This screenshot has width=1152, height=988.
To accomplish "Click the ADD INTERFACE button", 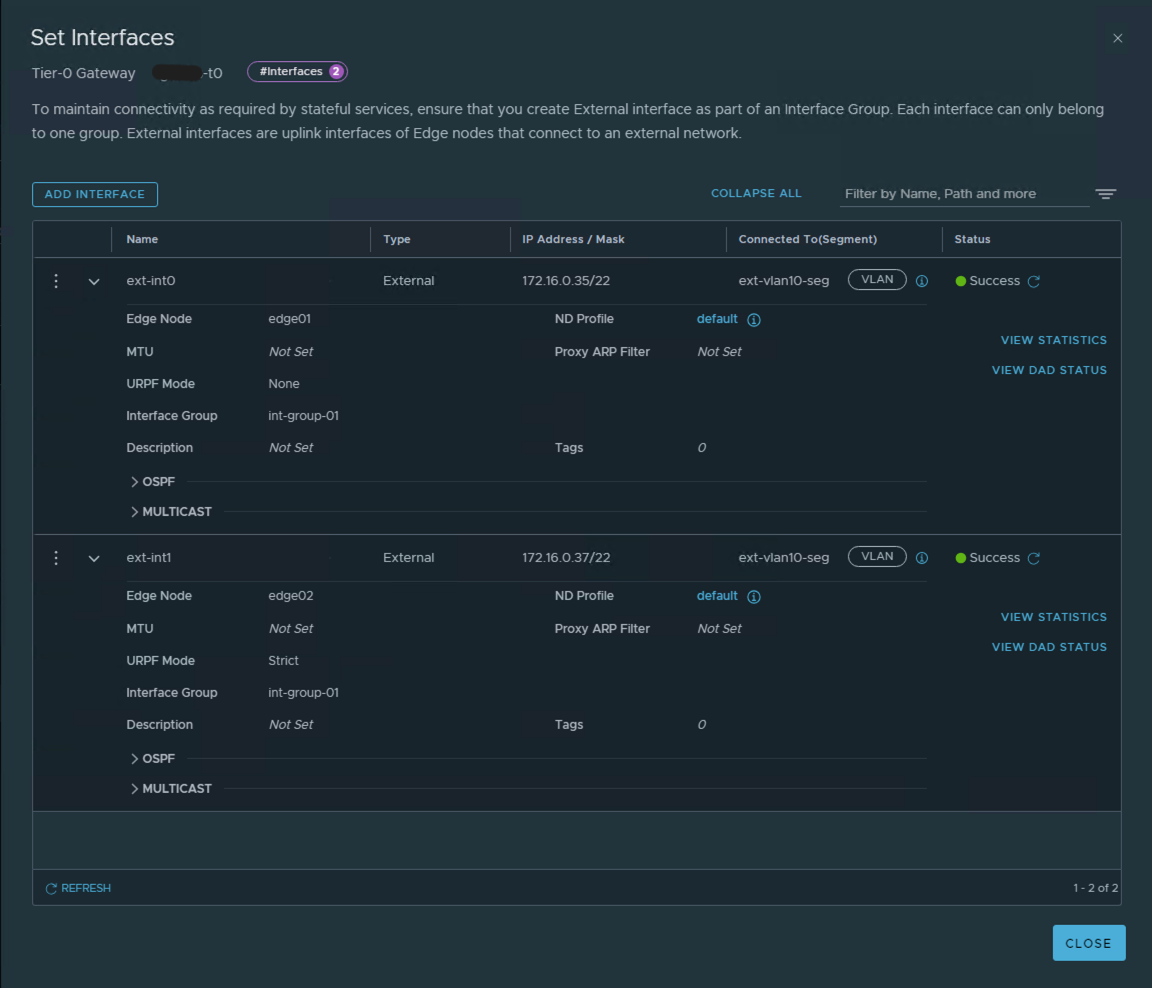I will [x=95, y=195].
